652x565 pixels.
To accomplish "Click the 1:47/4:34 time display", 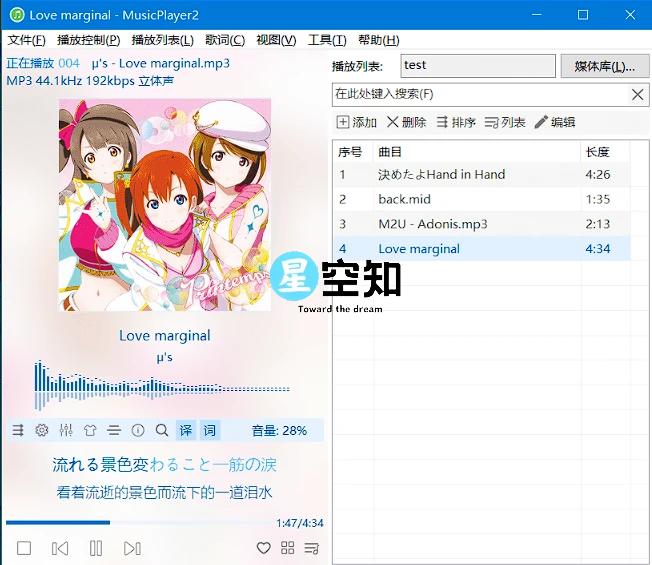I will [300, 523].
